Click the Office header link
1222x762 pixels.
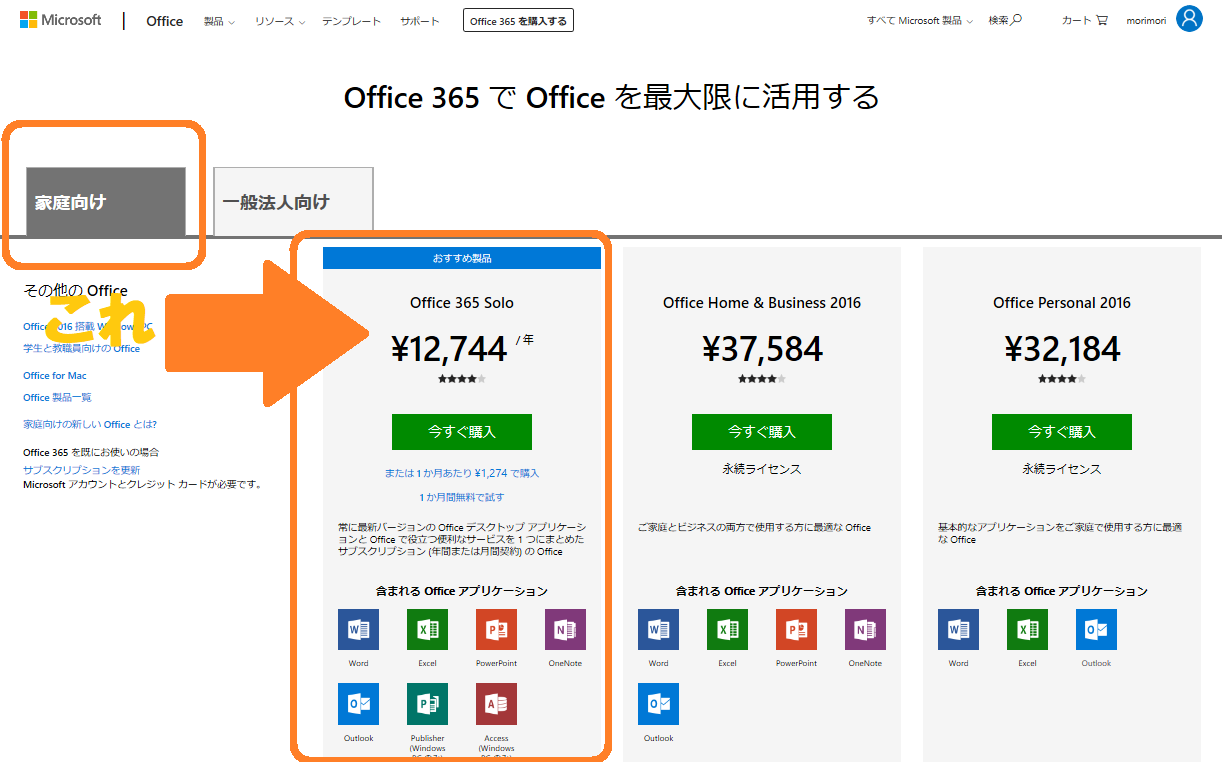click(164, 21)
